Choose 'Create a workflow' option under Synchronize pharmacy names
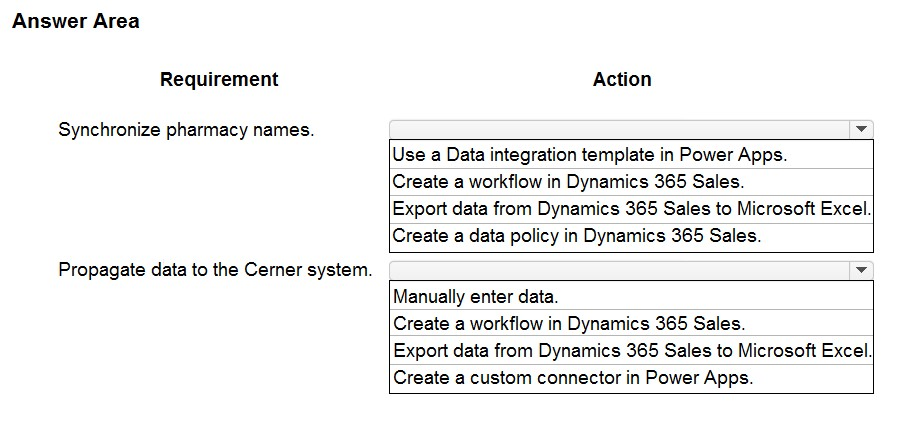Viewport: 924px width, 427px height. [x=568, y=182]
